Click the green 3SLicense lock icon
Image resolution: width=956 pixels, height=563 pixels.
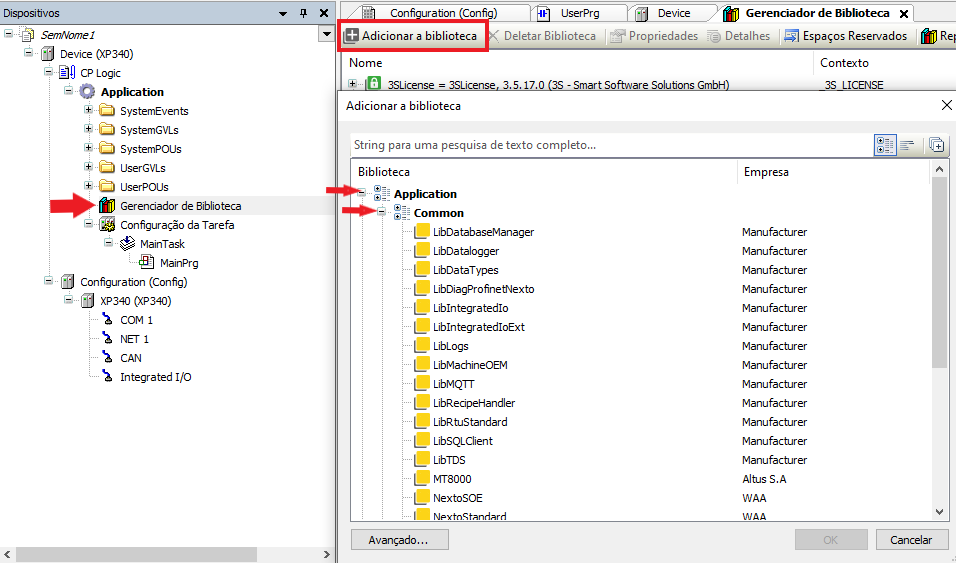[x=374, y=85]
